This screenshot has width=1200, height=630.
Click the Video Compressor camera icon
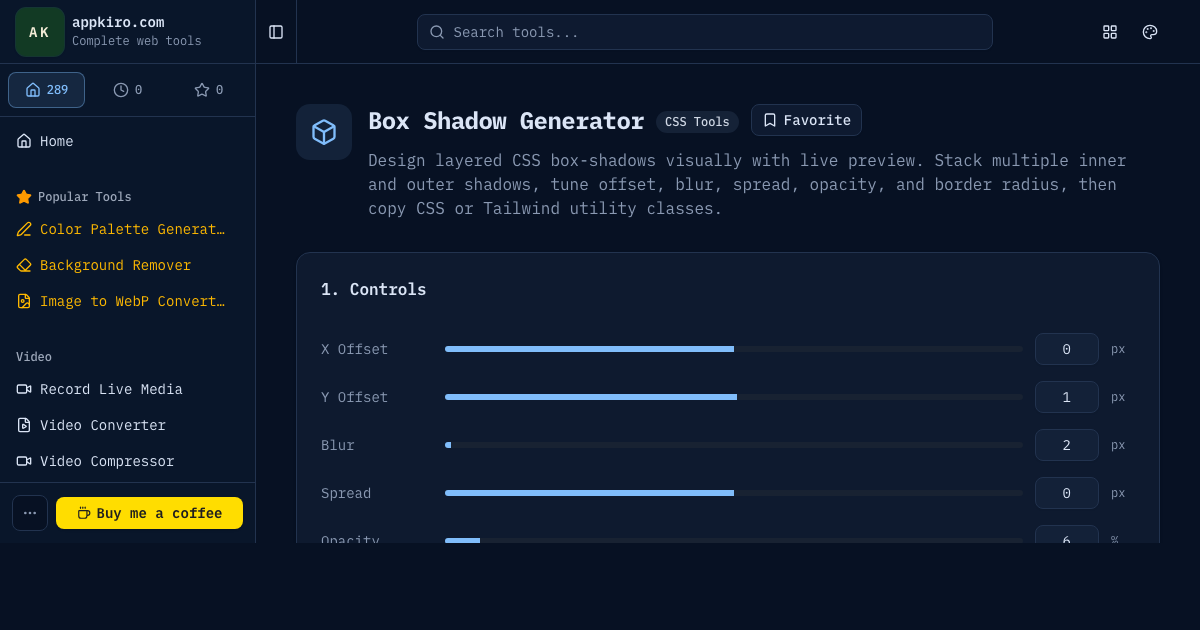tap(24, 461)
